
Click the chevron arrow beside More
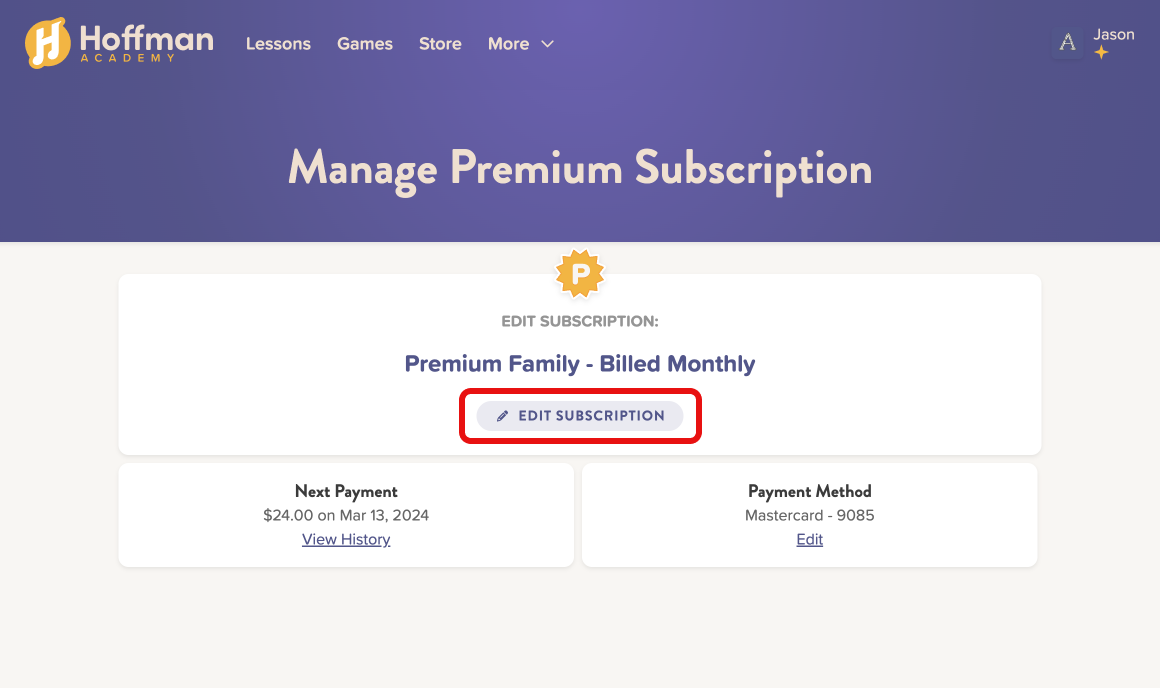click(x=547, y=44)
